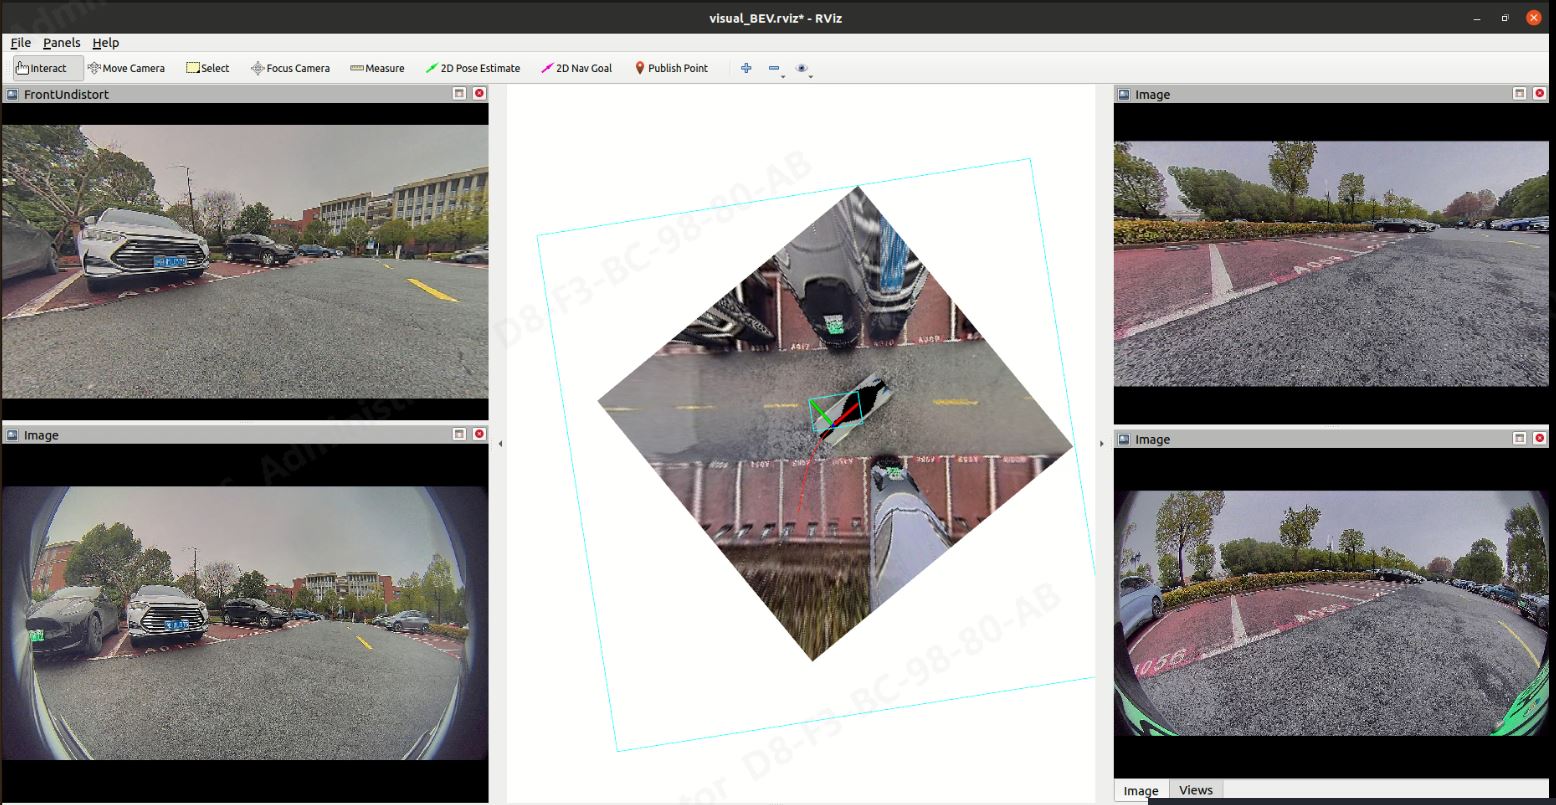Activate the Move Camera tool
This screenshot has width=1556, height=805.
click(x=126, y=68)
